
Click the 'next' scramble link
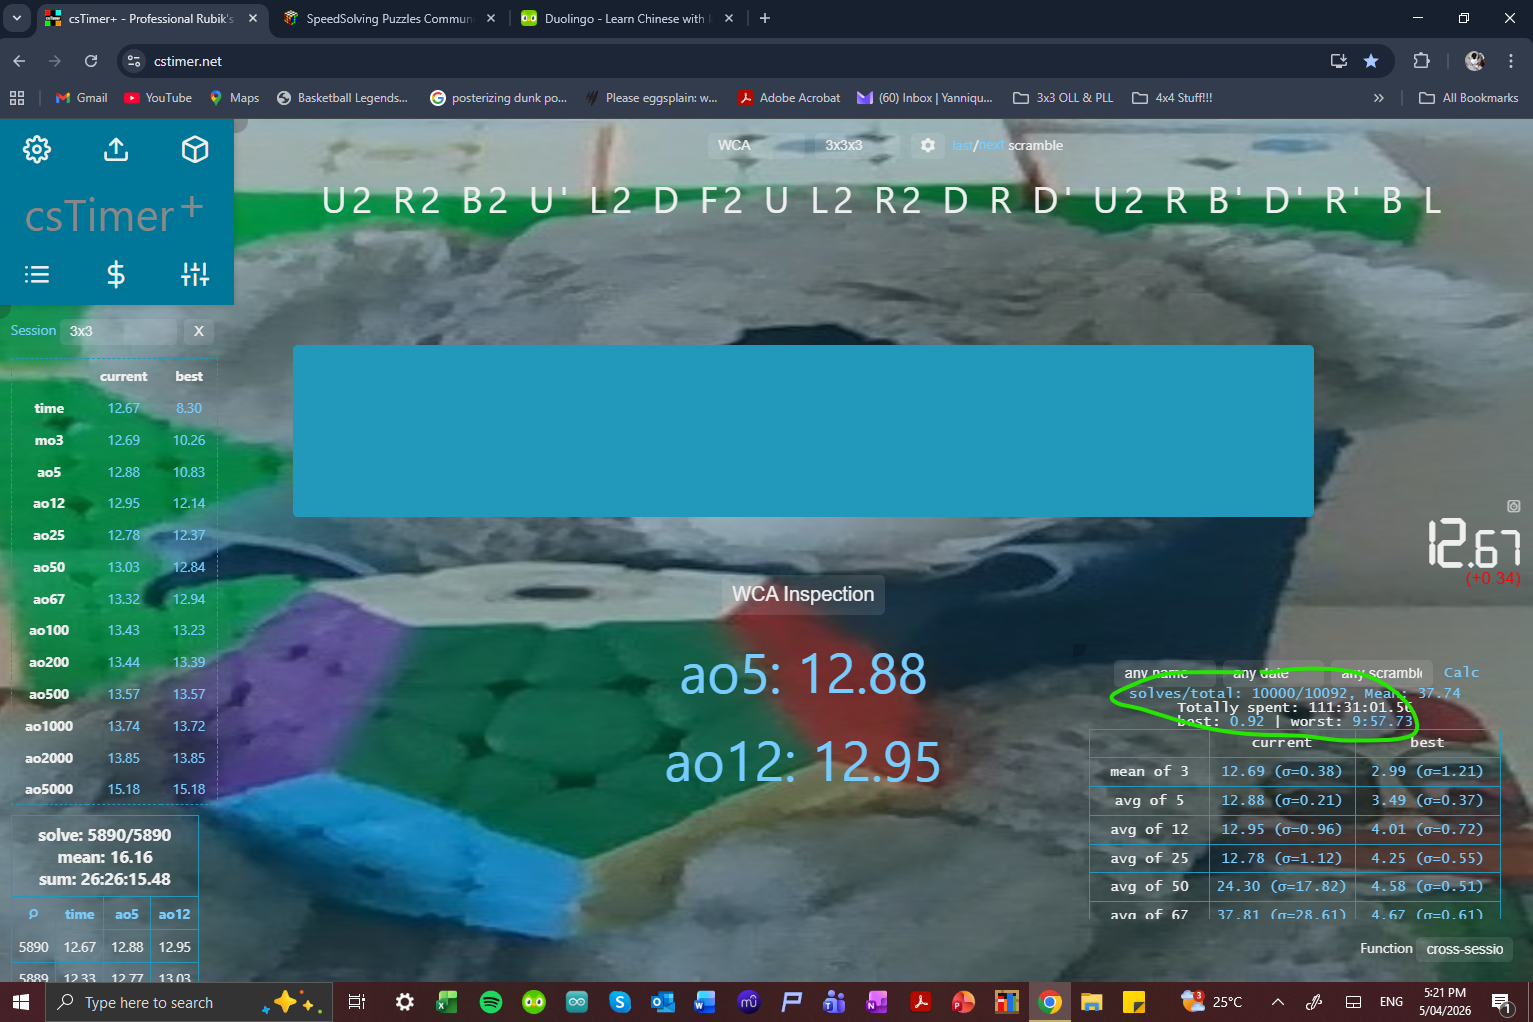[x=991, y=145]
